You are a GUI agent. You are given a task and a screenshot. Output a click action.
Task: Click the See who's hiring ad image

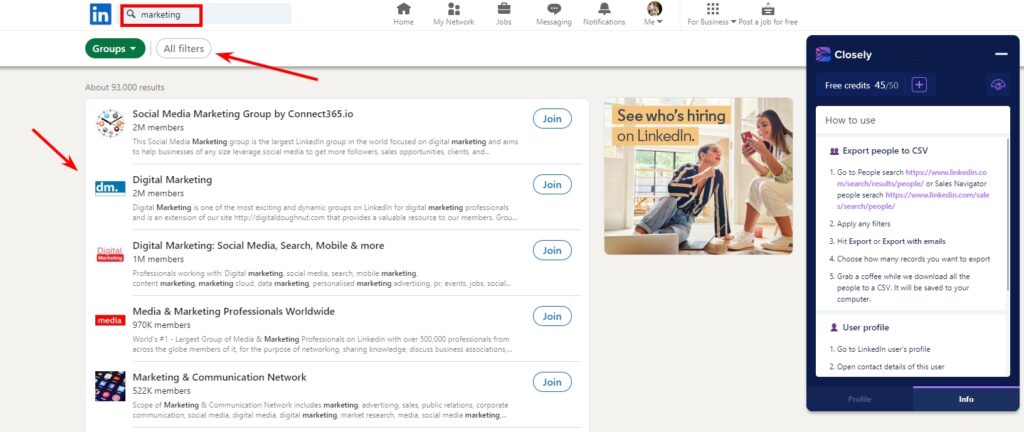click(x=698, y=176)
